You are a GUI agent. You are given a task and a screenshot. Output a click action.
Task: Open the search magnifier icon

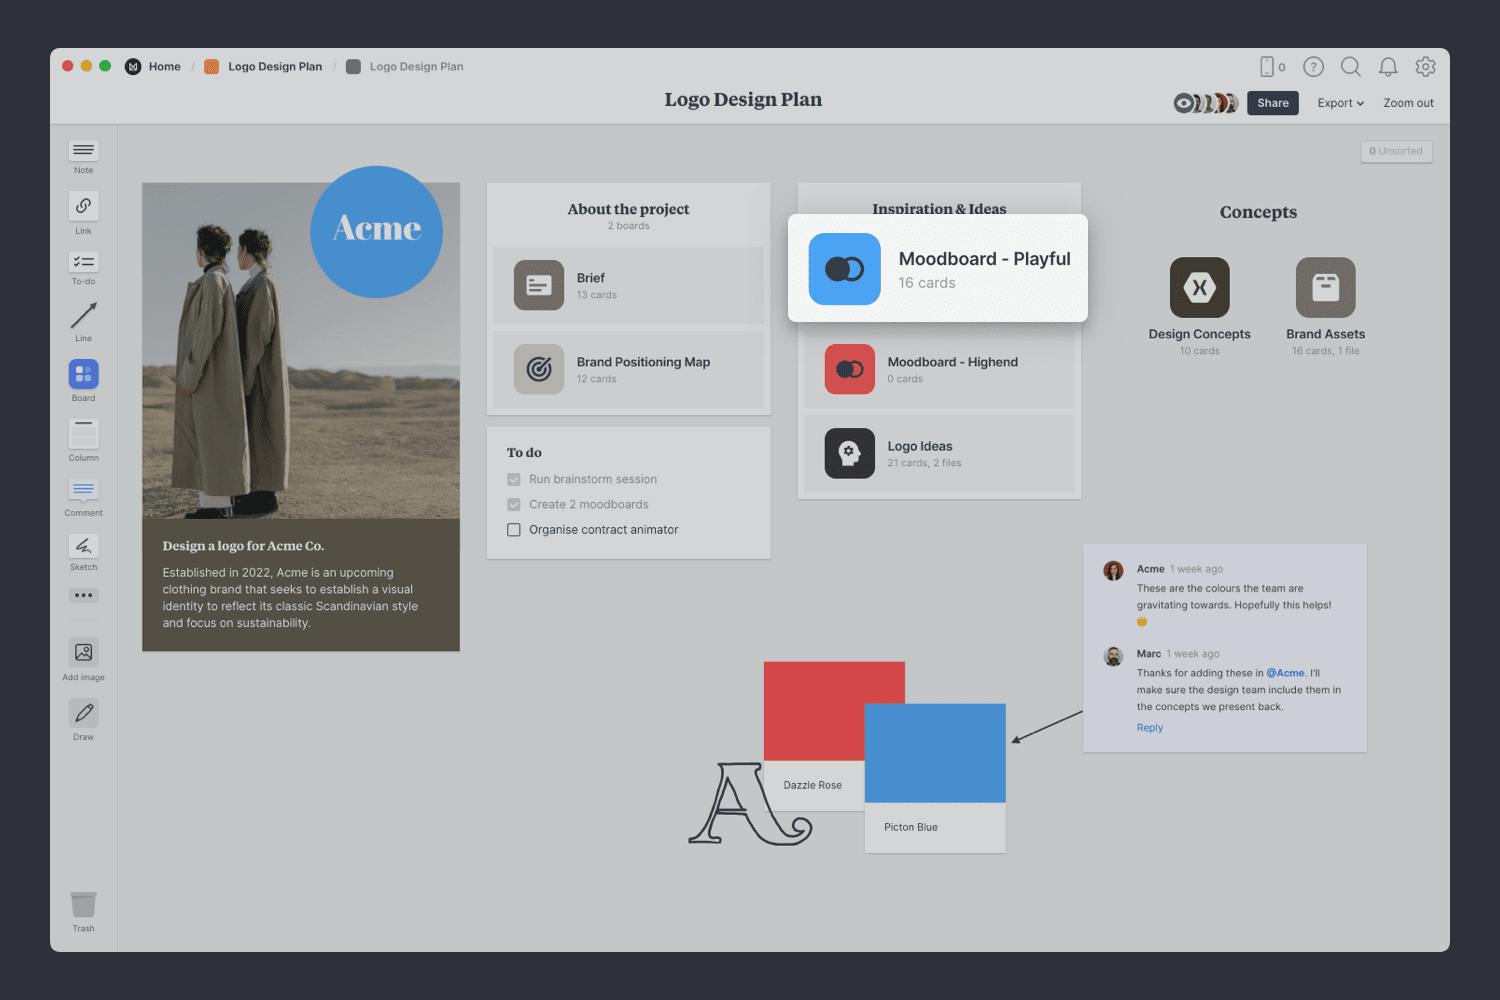[1350, 67]
